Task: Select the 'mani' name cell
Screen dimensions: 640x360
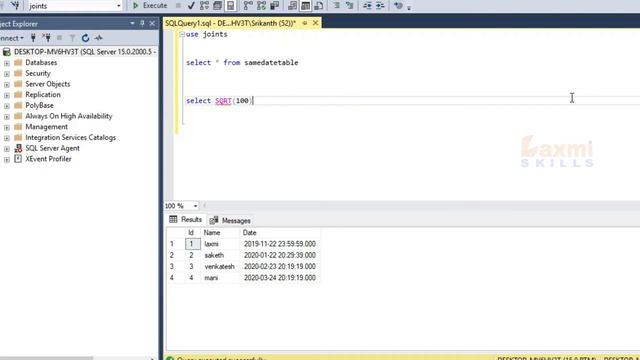Action: click(x=220, y=278)
